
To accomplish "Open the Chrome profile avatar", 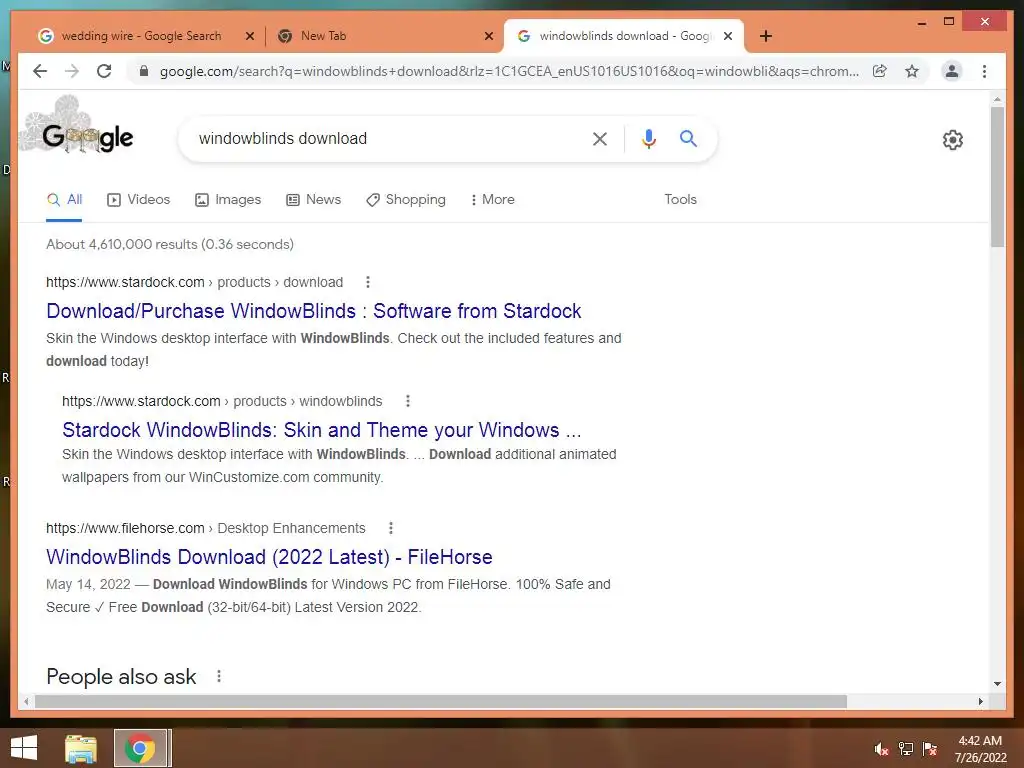I will click(x=952, y=71).
